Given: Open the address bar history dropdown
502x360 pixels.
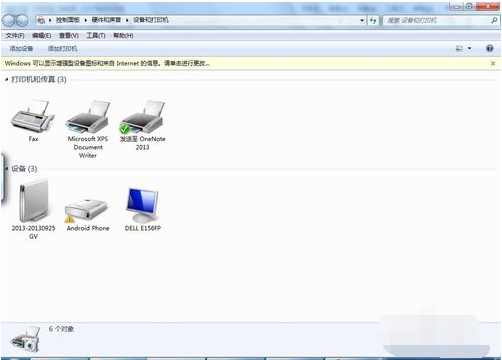Looking at the screenshot, I should (362, 21).
